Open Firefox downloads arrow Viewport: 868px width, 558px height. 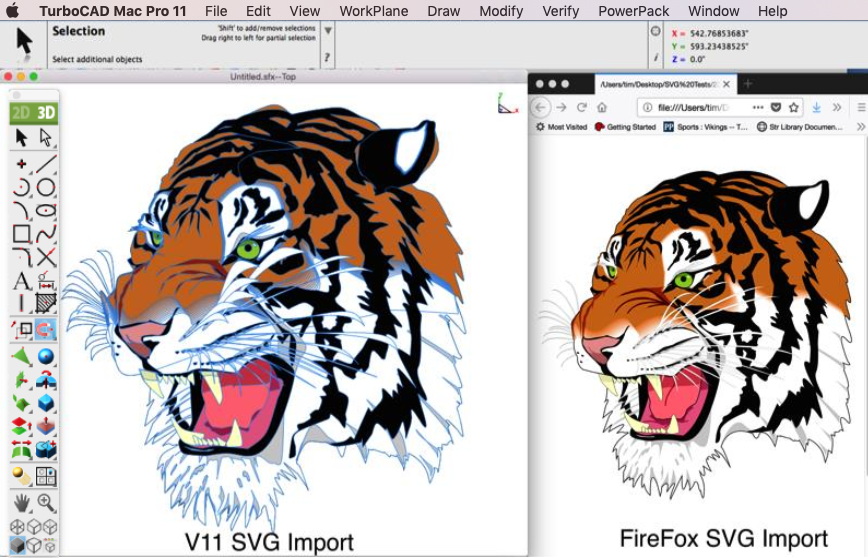click(816, 107)
